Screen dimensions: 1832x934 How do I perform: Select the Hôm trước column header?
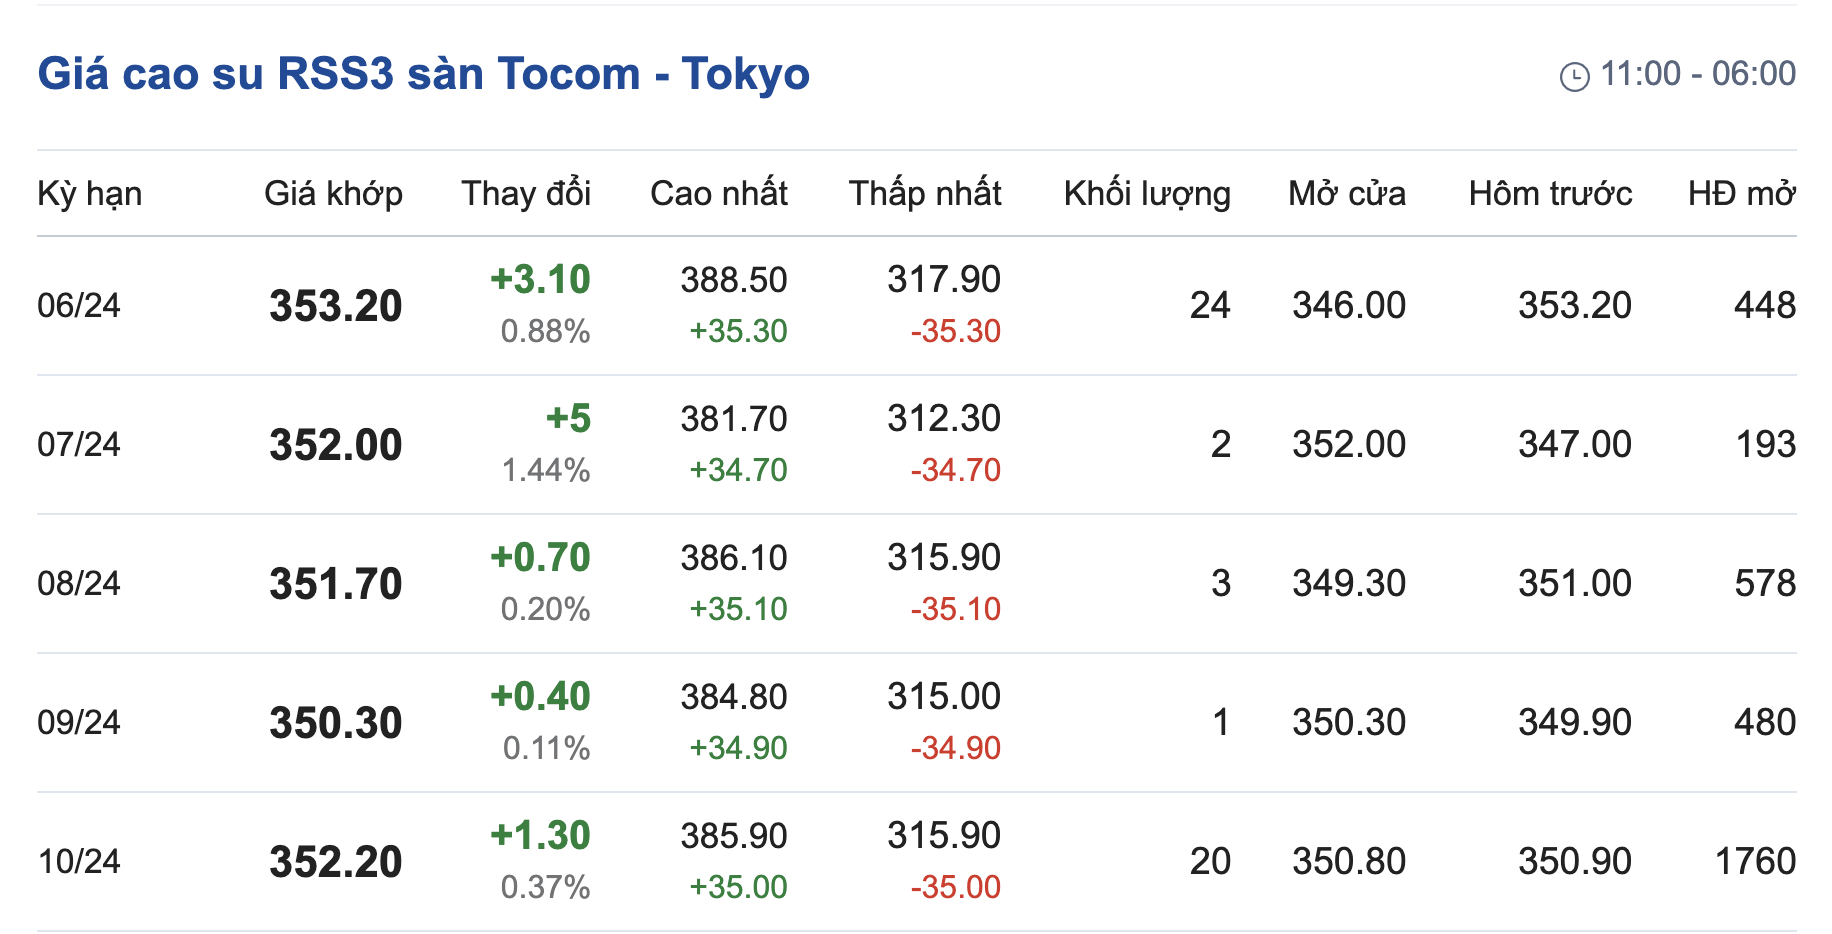1550,193
